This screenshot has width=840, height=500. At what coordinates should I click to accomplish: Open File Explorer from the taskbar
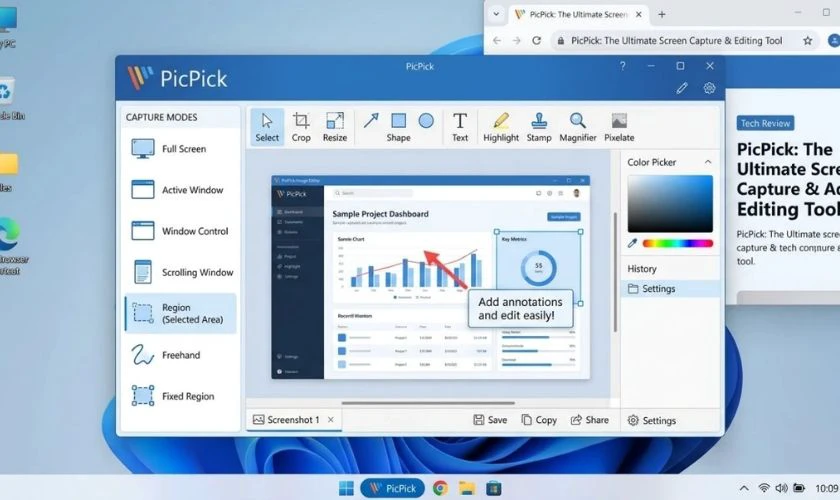click(467, 488)
